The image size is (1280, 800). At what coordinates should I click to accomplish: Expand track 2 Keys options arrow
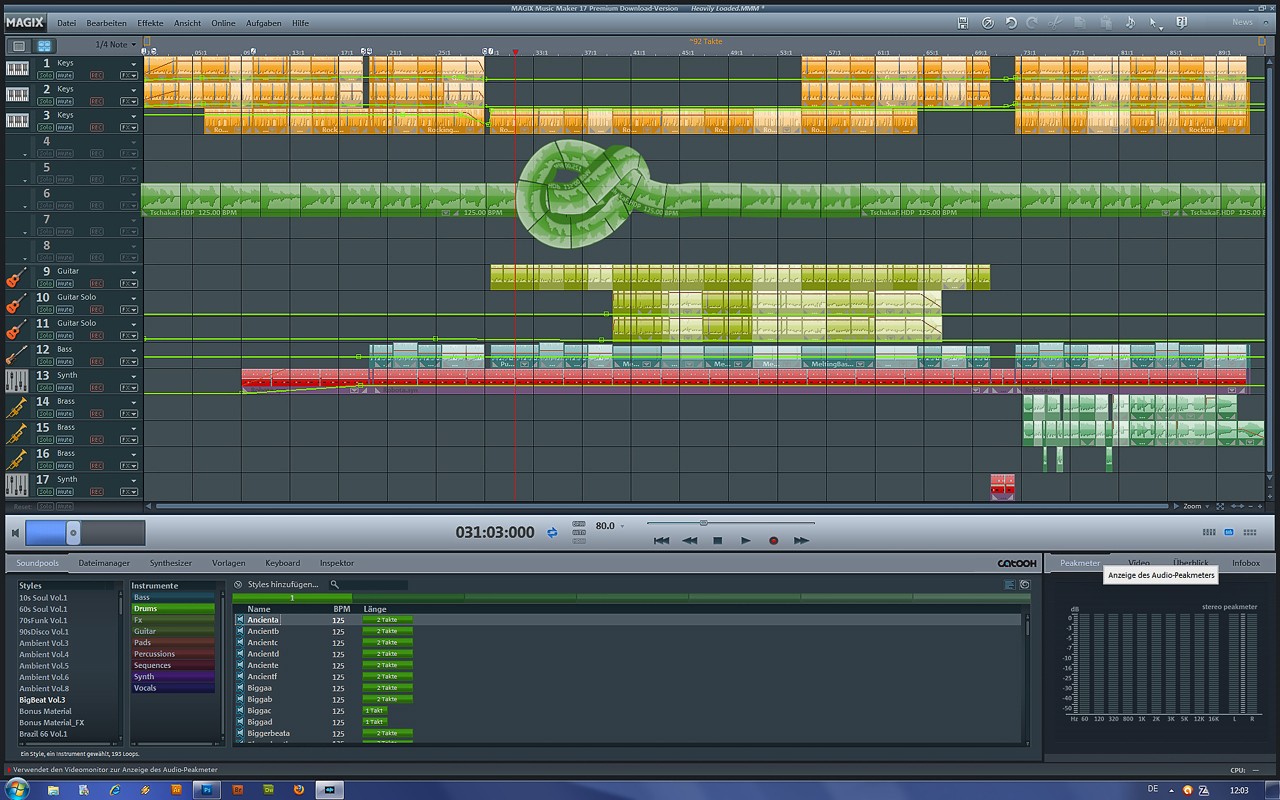[134, 91]
